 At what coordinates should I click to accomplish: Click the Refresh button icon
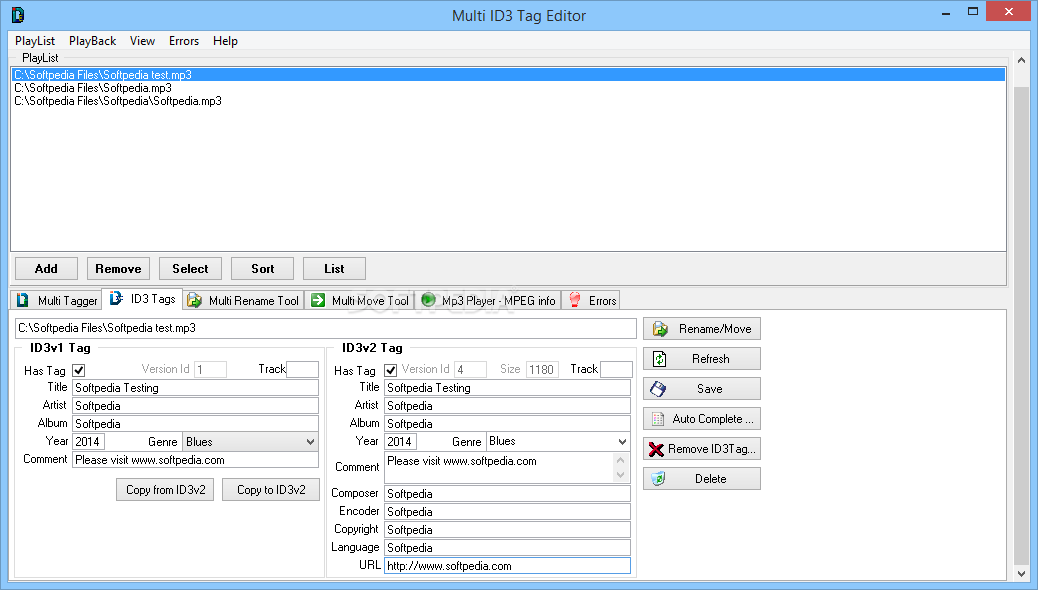tap(660, 359)
